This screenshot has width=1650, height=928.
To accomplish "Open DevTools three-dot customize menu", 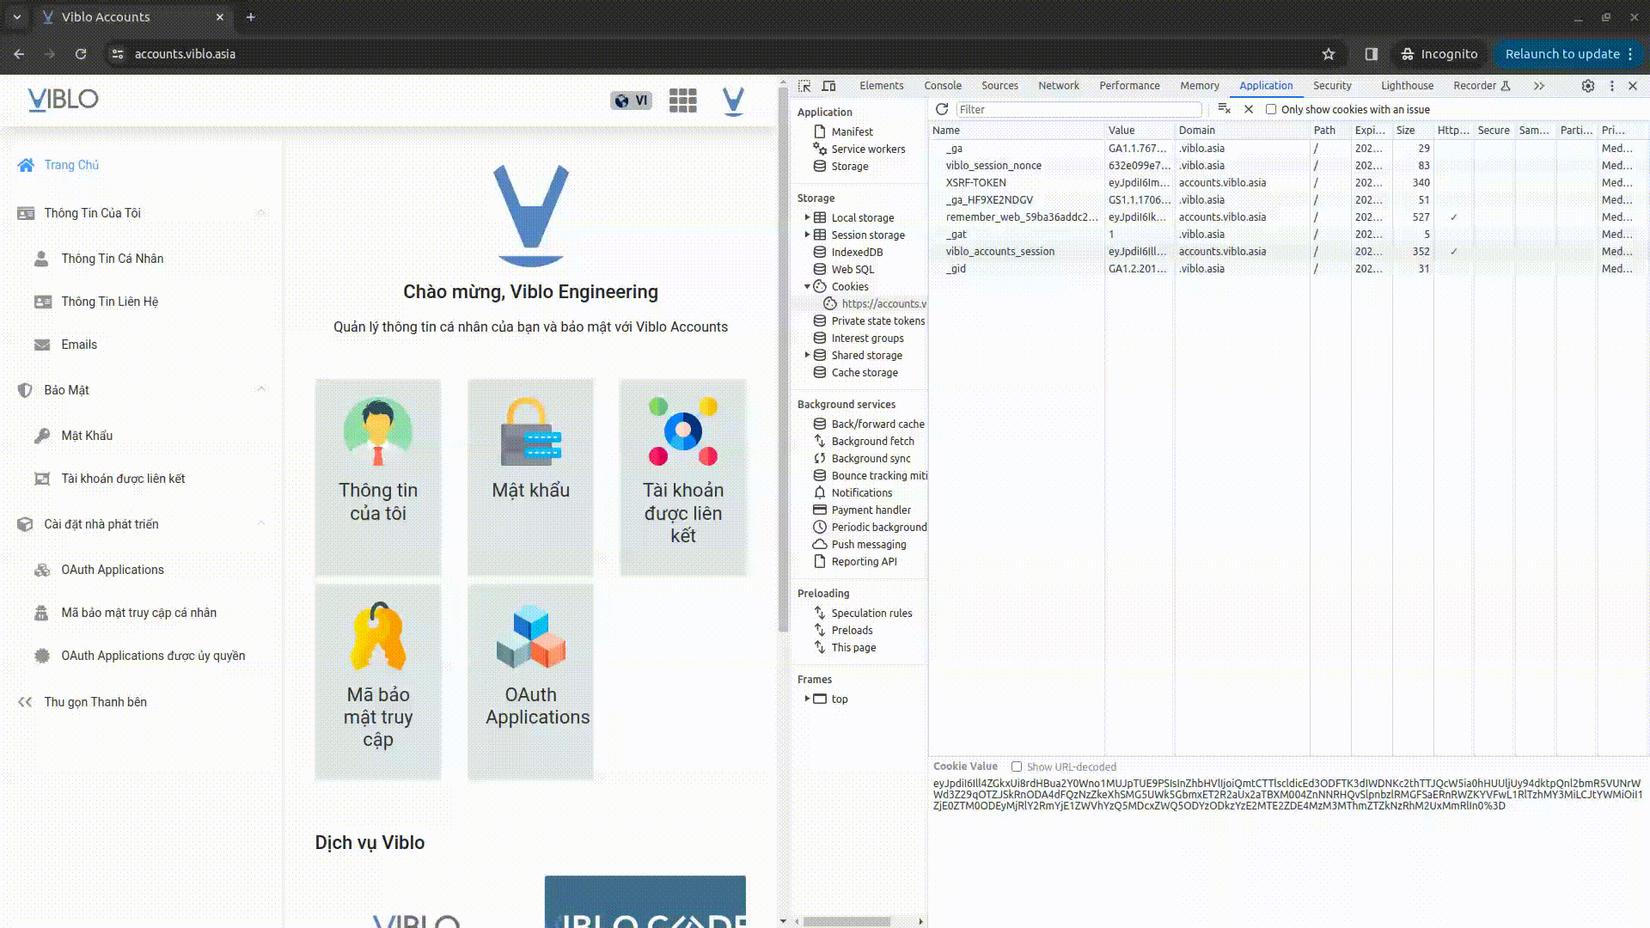I will coord(1612,86).
